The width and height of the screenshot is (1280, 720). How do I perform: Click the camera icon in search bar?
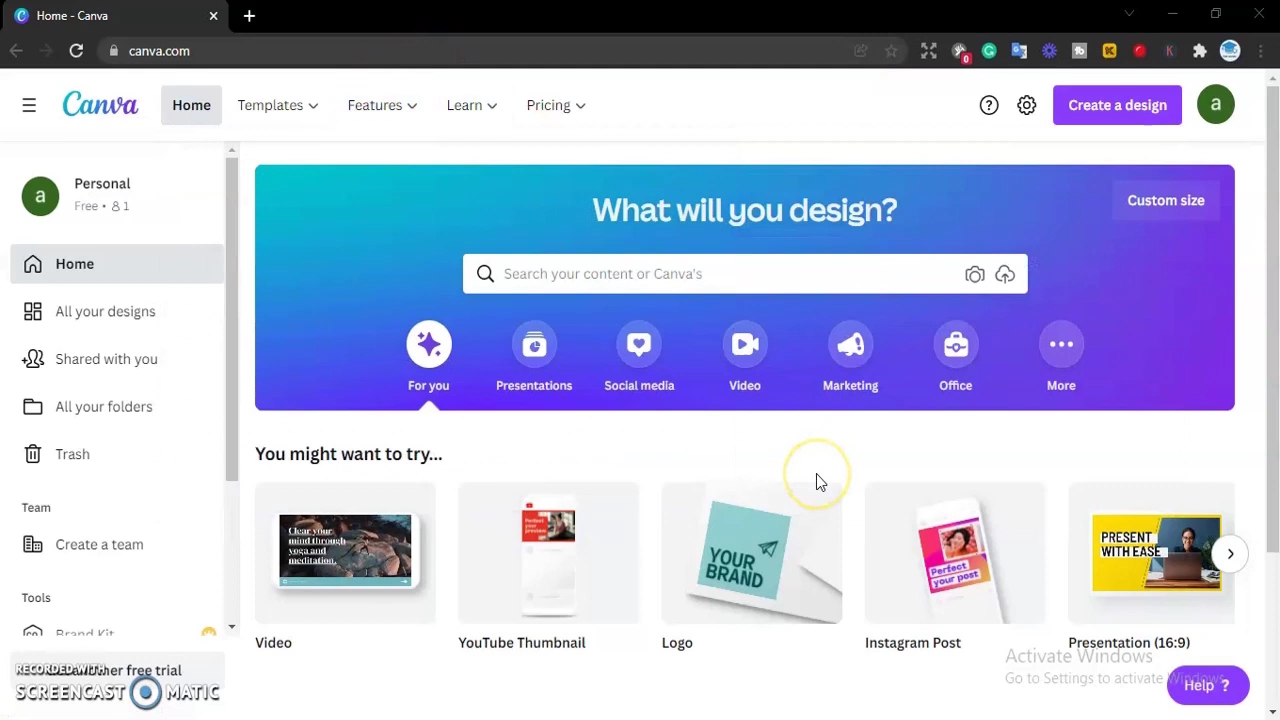[x=974, y=274]
